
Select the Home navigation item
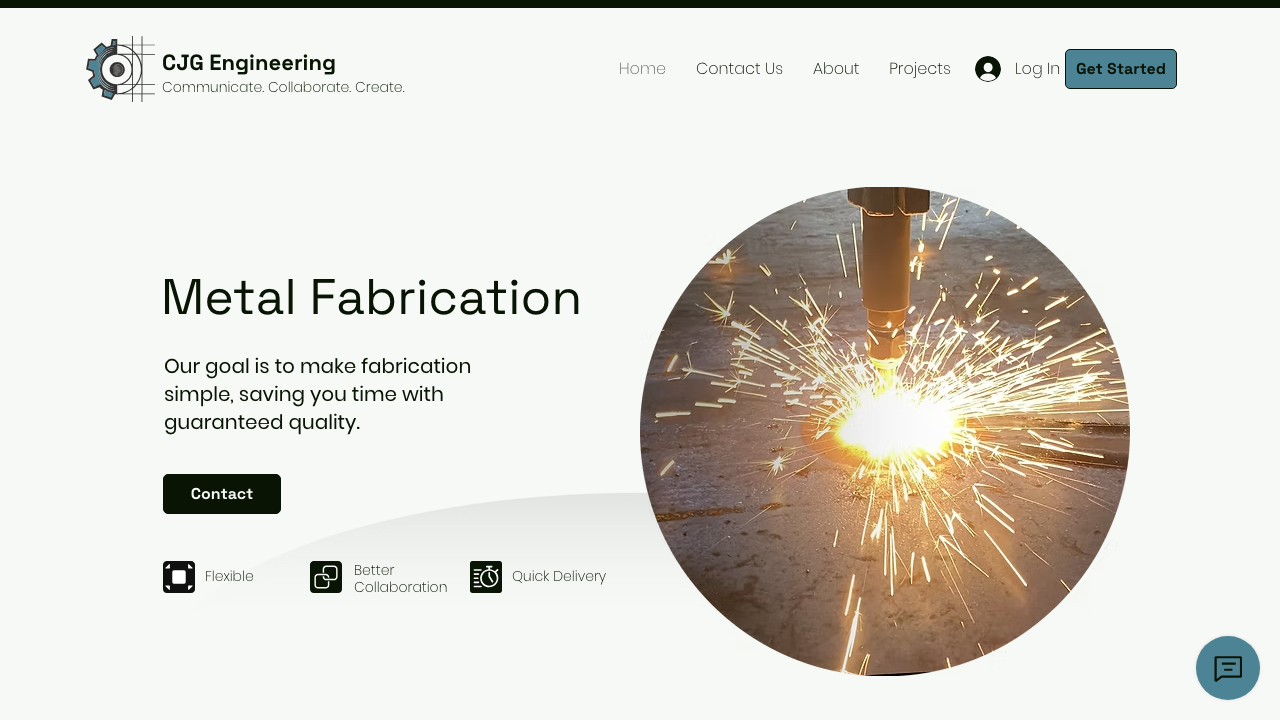point(642,69)
